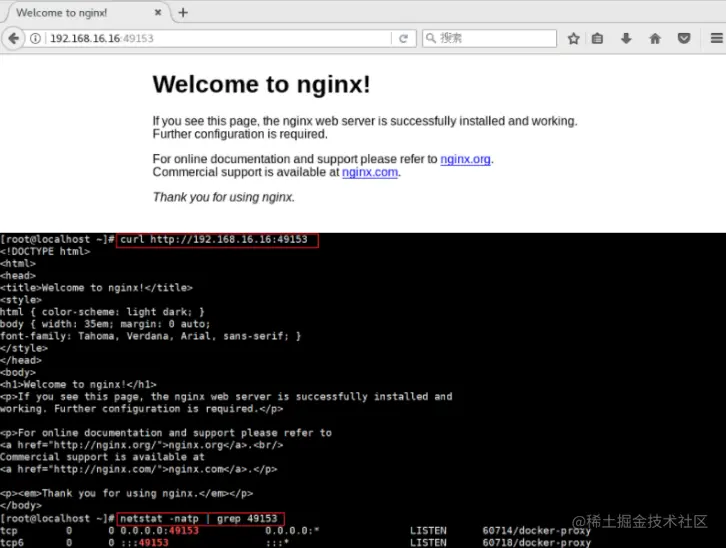726x548 pixels.
Task: Click the <!DOCTYPE html> terminal line
Action: click(45, 251)
